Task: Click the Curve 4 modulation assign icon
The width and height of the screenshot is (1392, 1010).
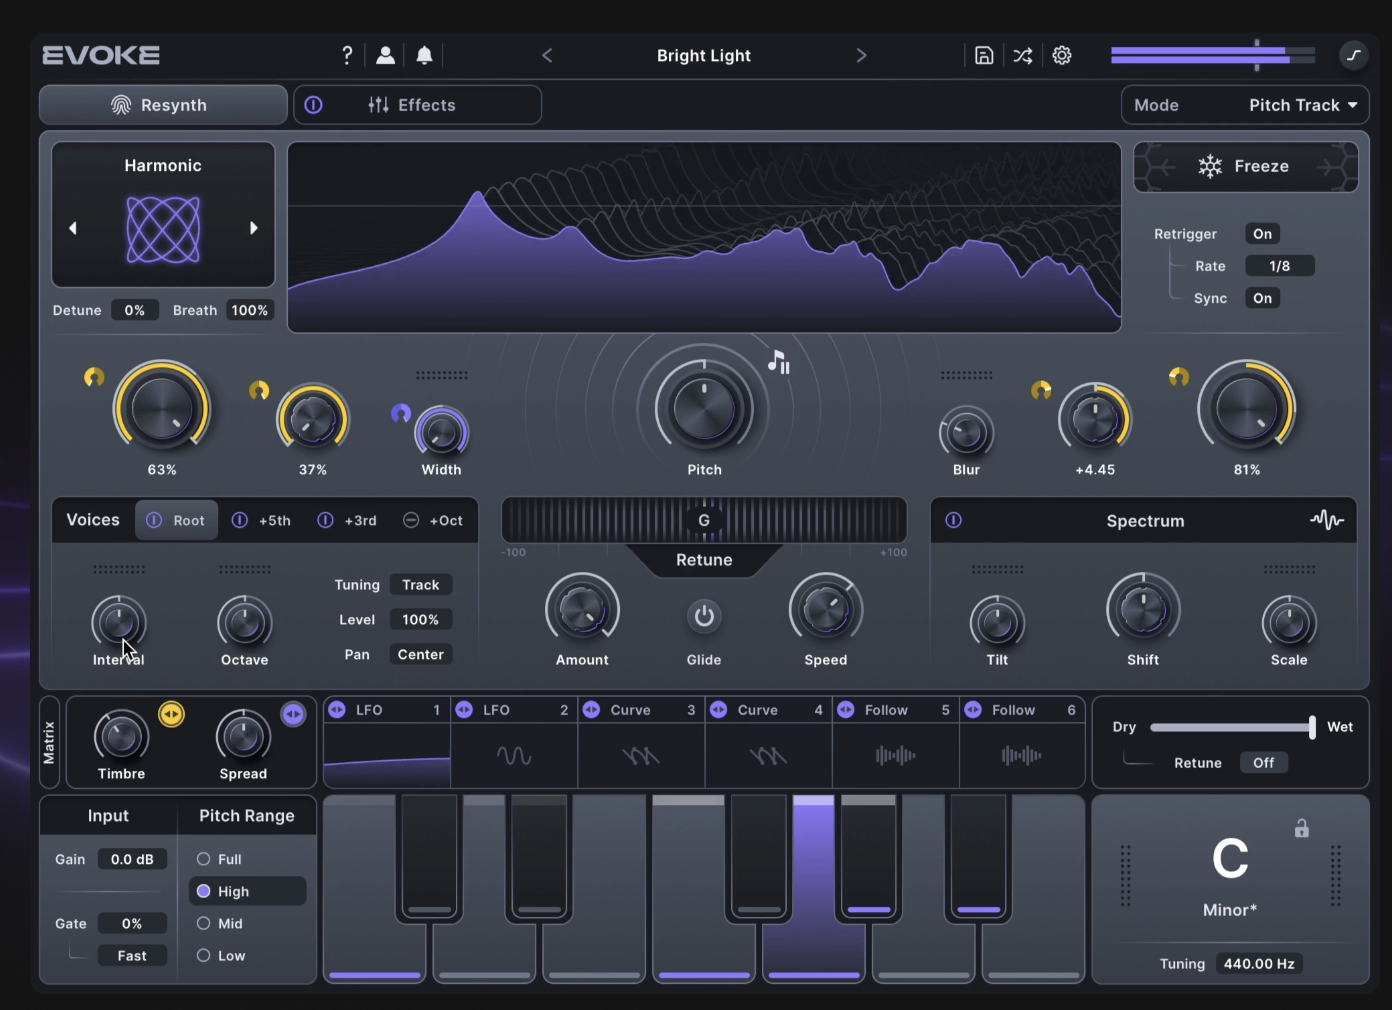Action: (718, 709)
